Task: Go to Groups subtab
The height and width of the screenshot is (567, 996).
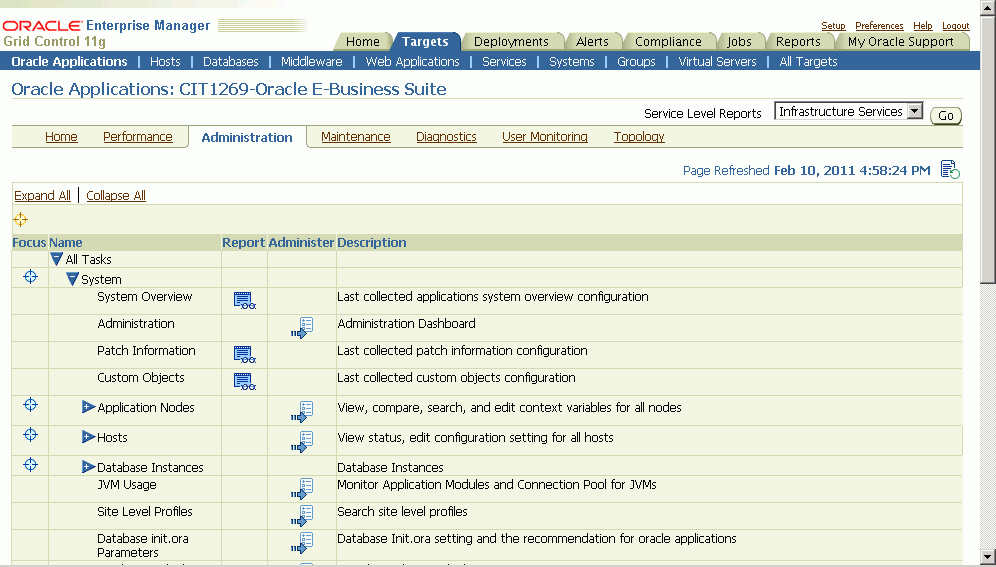Action: 636,62
